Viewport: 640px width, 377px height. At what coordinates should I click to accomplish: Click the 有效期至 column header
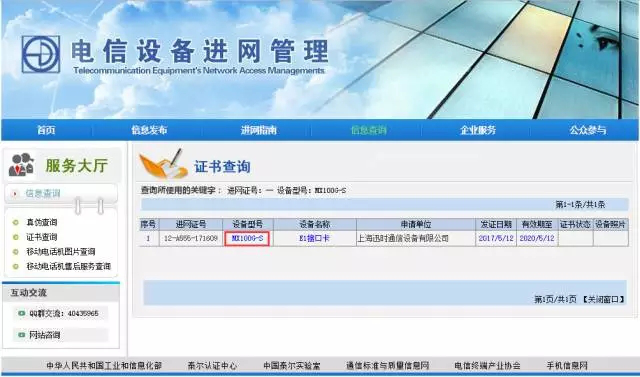coord(537,224)
